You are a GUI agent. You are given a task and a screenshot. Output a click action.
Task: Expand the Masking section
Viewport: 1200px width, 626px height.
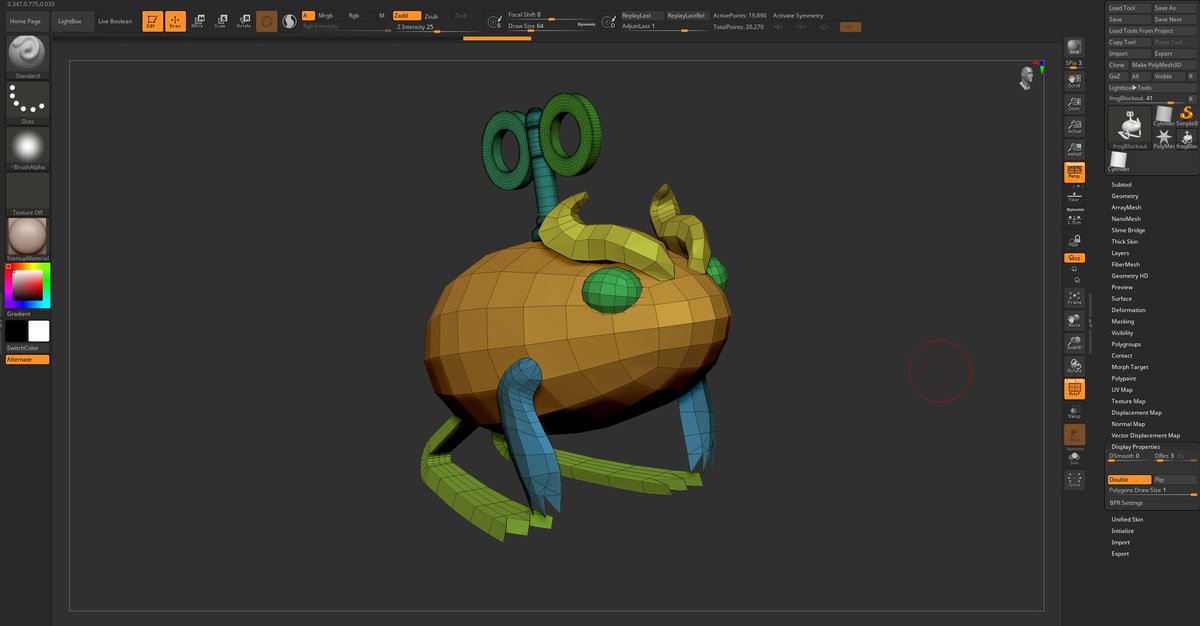1122,321
